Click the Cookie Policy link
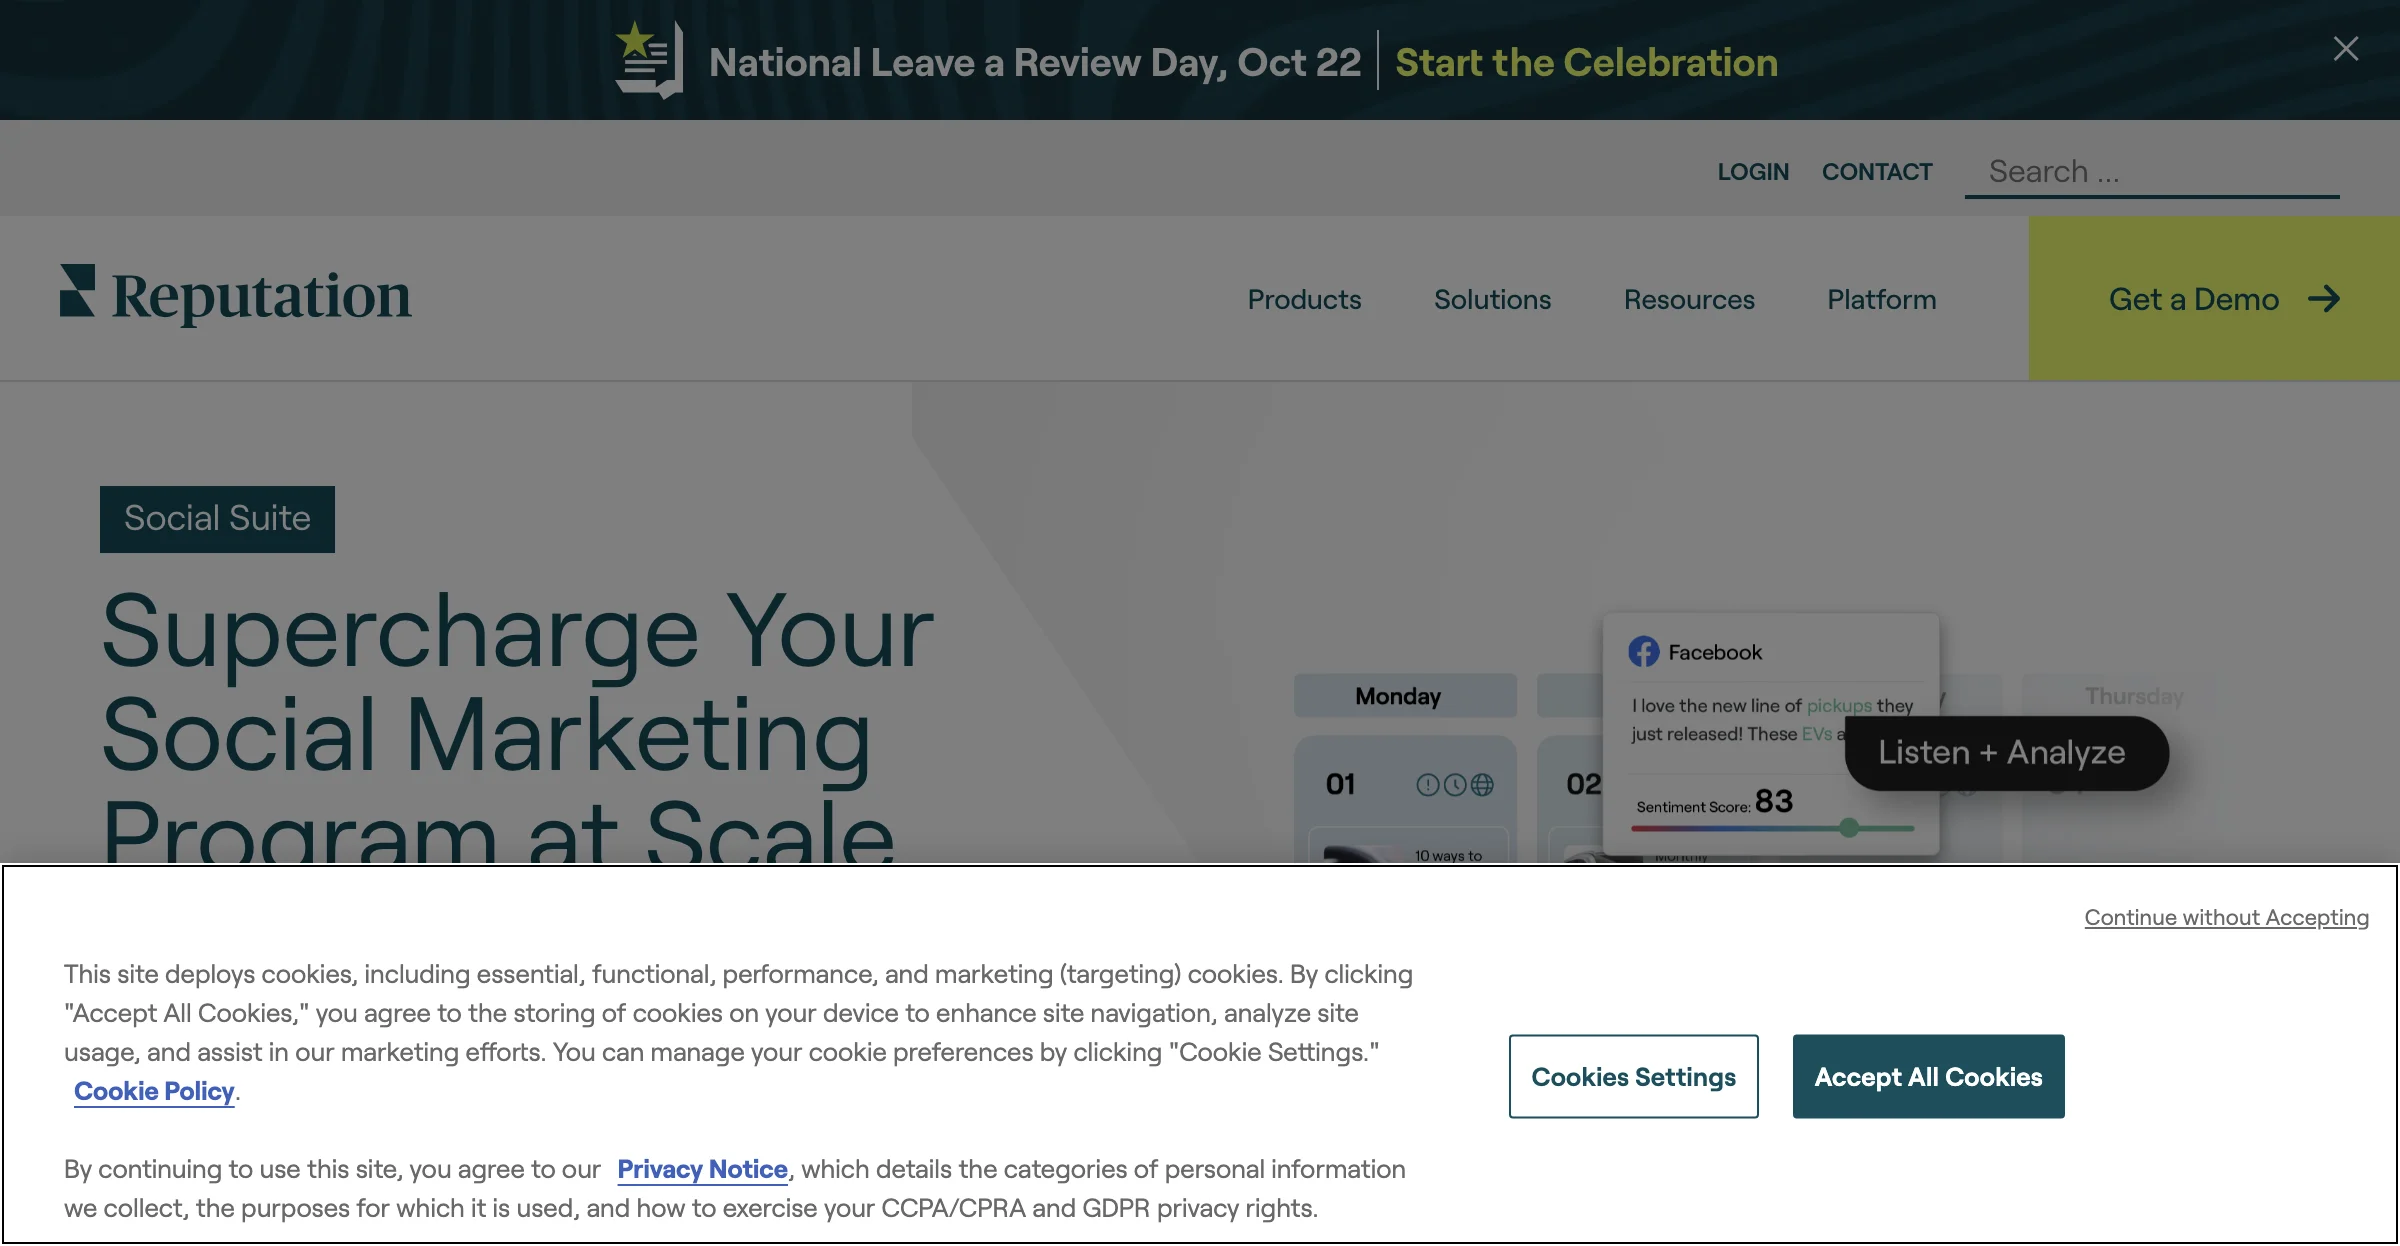Screen dimensions: 2400x1246 click(x=152, y=1090)
